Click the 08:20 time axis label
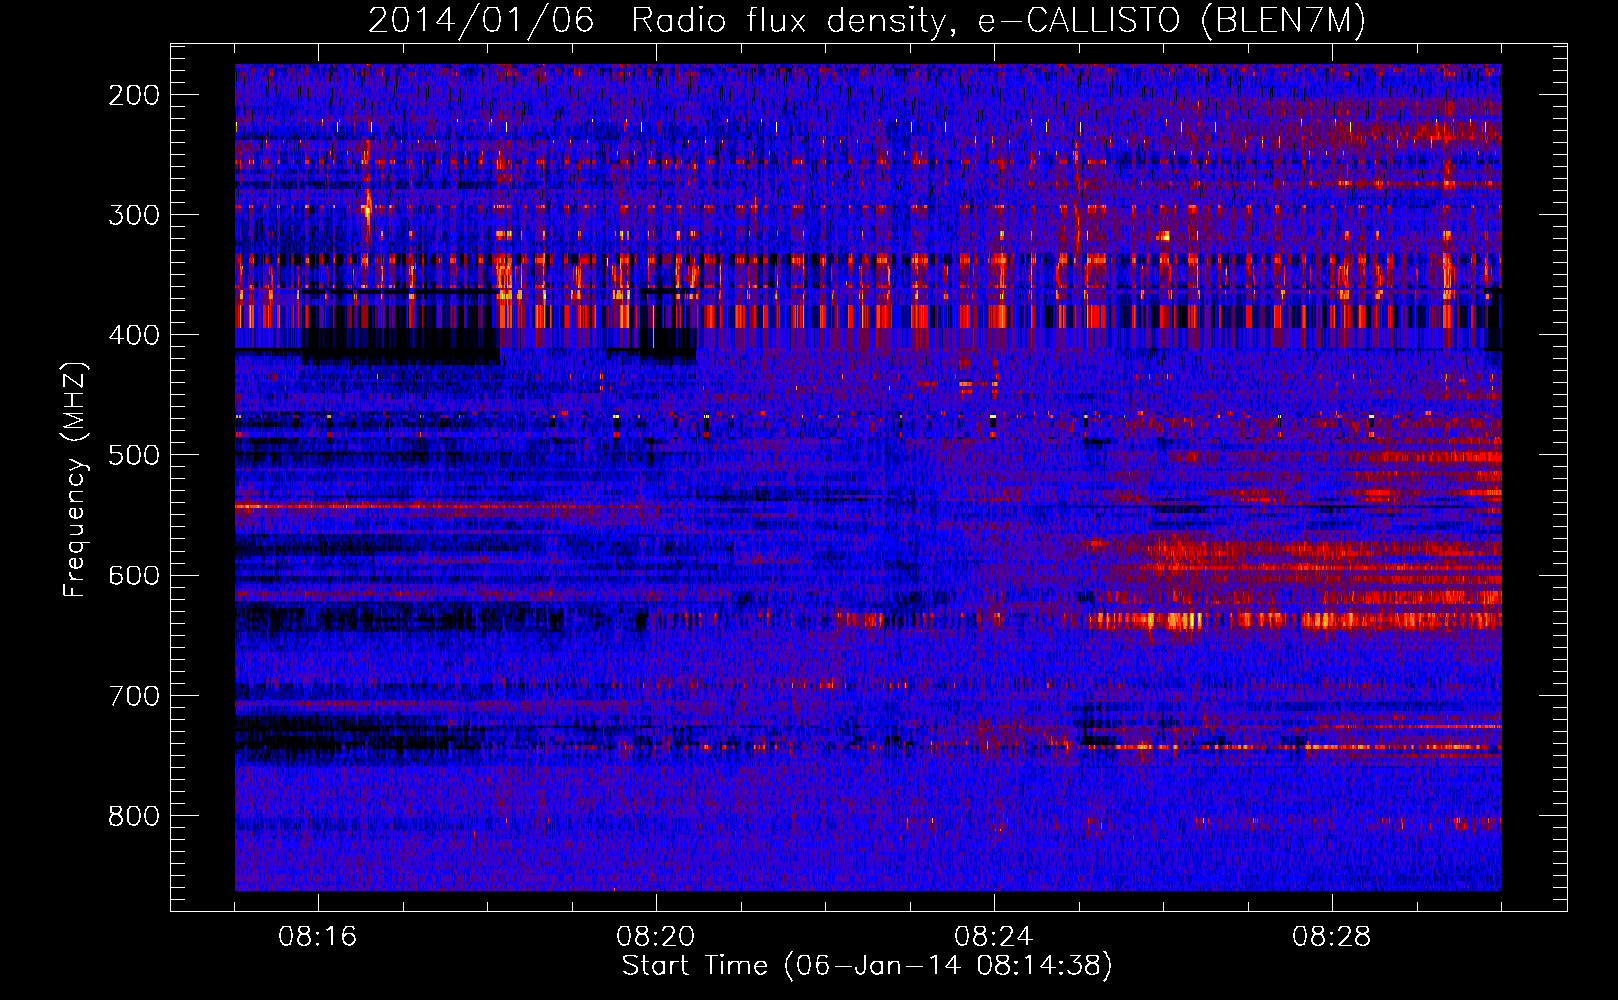 [656, 937]
